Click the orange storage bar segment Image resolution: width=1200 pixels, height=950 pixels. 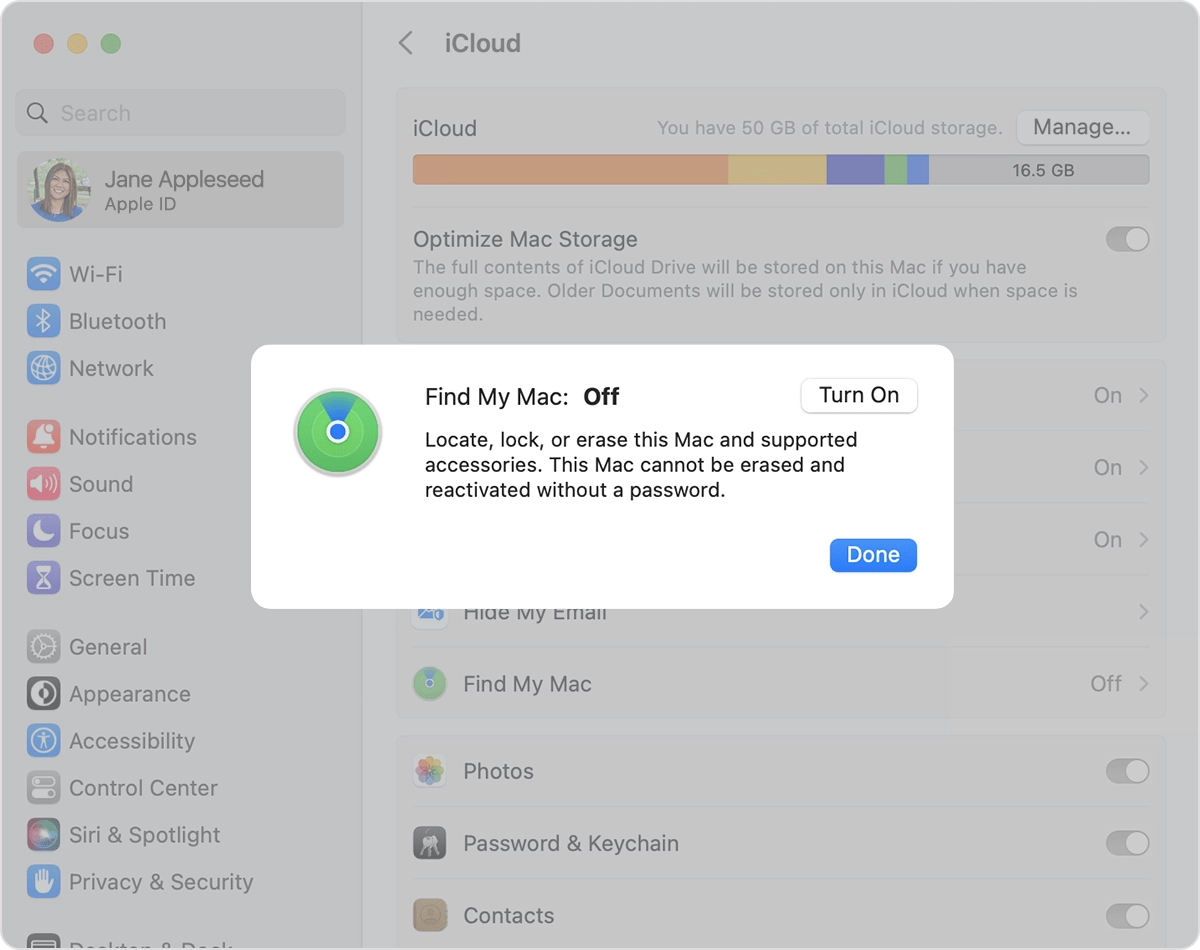click(x=570, y=170)
